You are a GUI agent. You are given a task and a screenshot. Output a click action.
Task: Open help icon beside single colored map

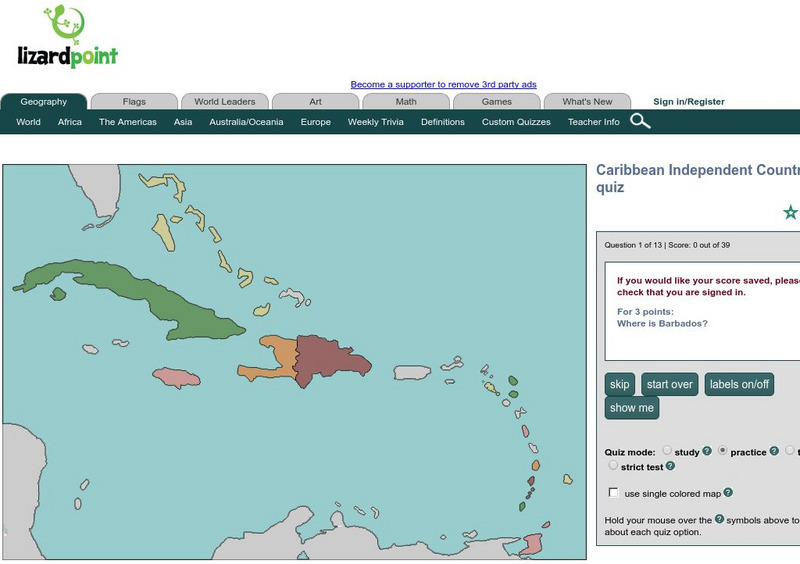tap(728, 493)
